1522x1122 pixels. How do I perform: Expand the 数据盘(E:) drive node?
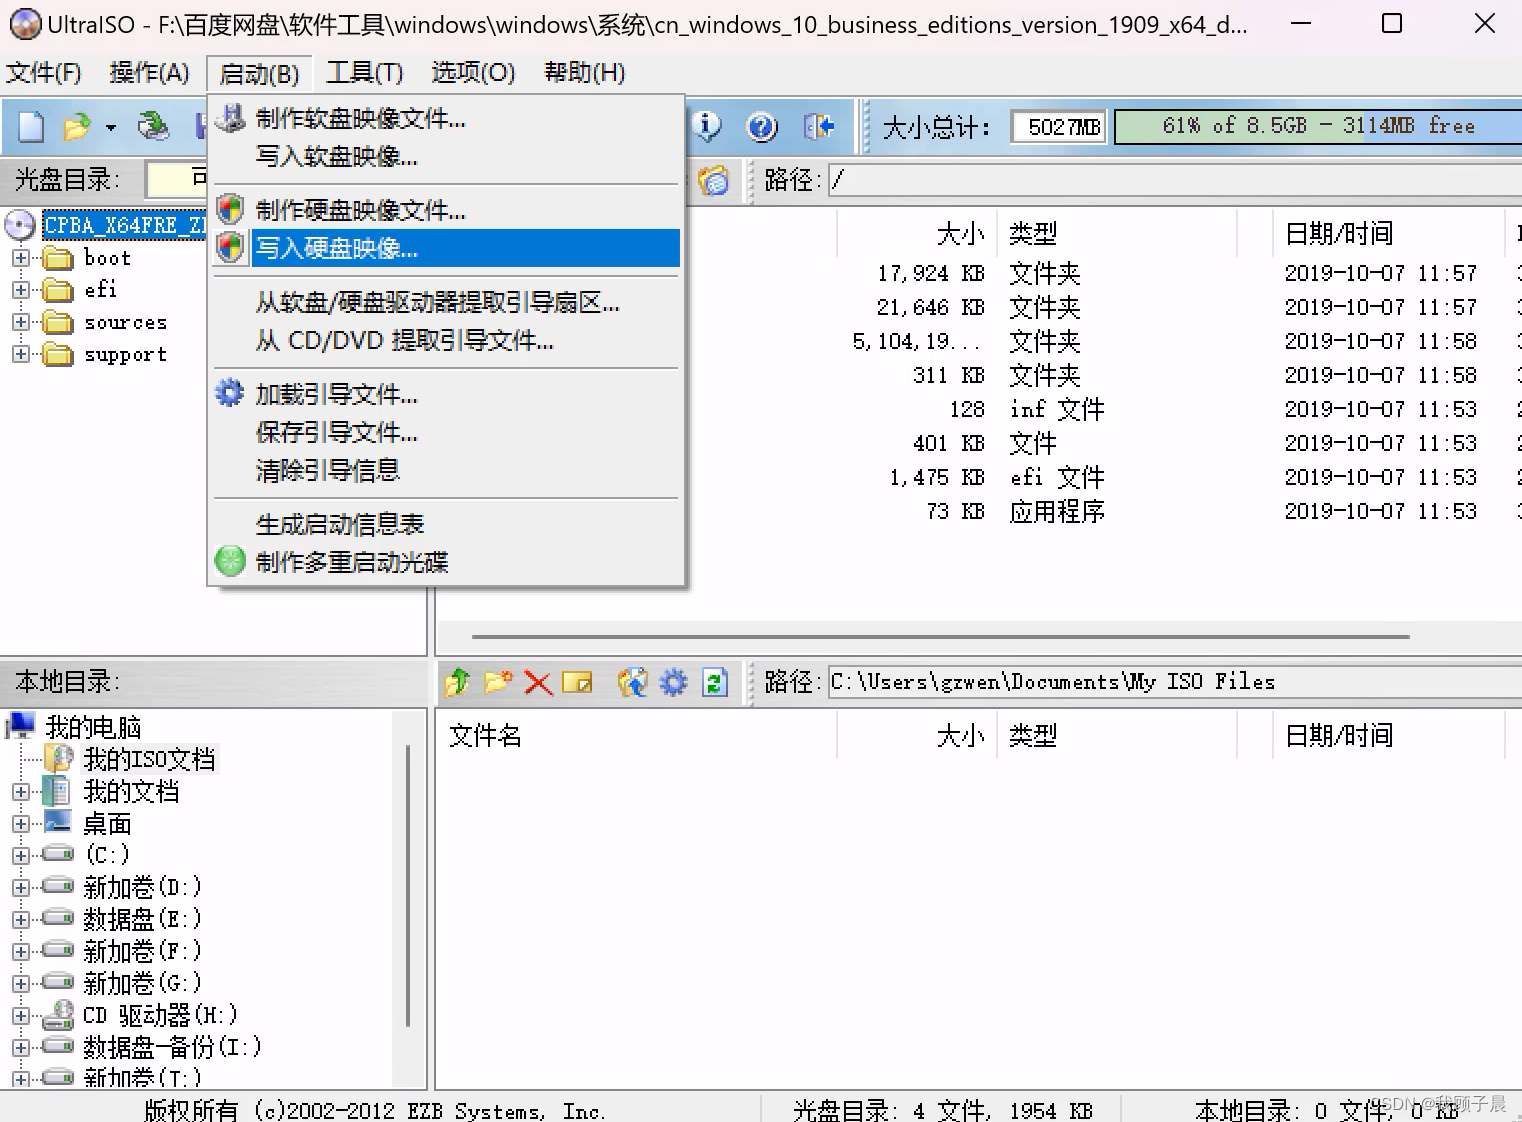[20, 919]
